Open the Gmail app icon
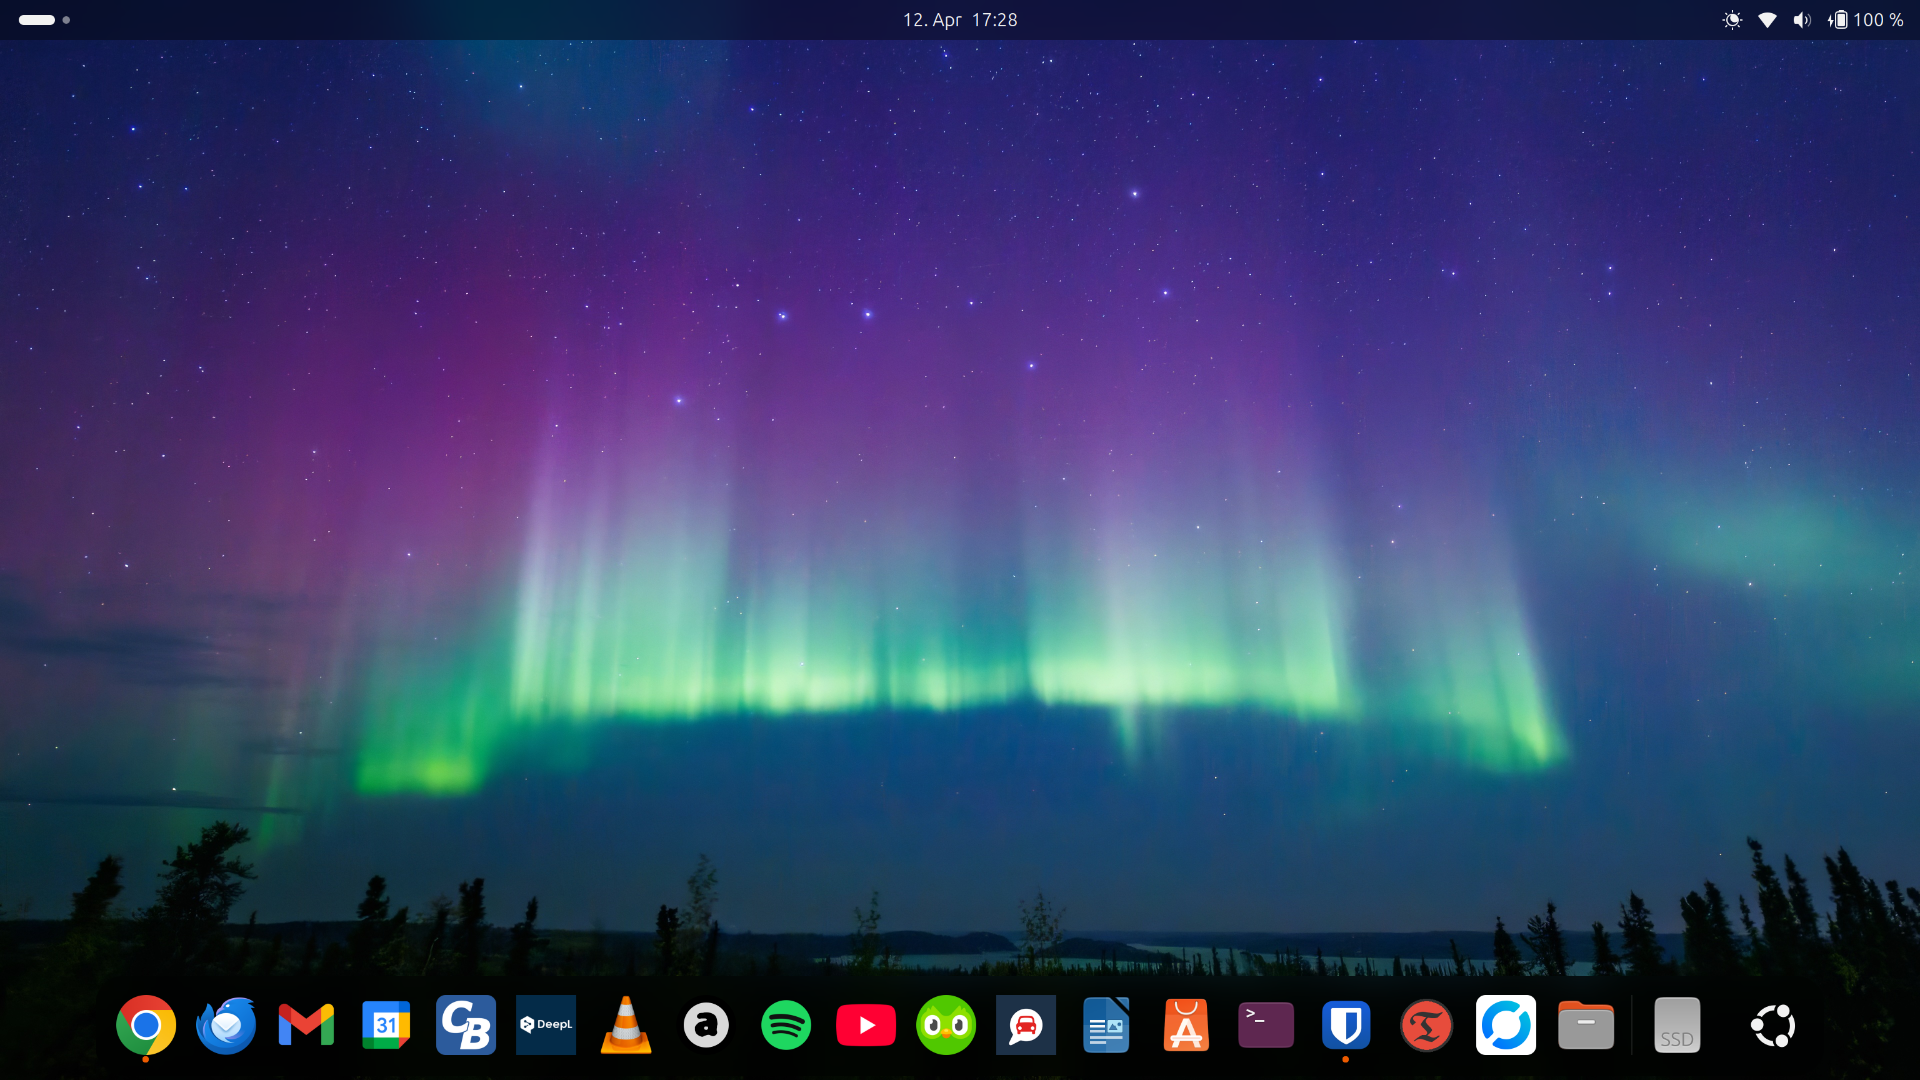This screenshot has width=1920, height=1080. click(306, 1025)
